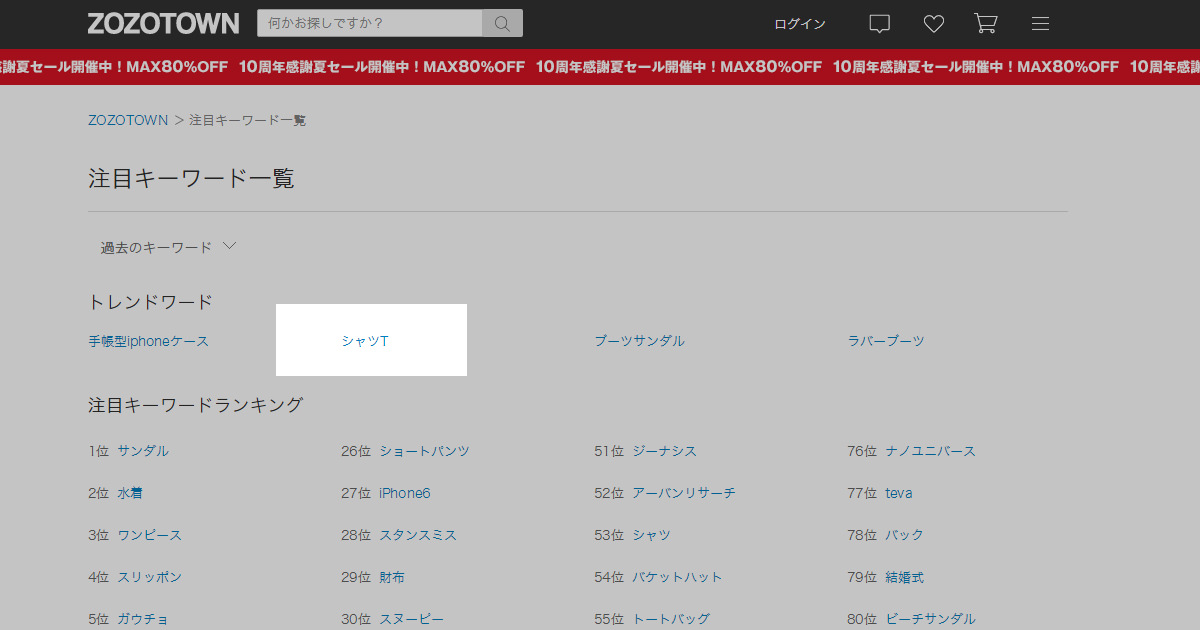The image size is (1200, 630).
Task: Select rank 76 keyword ナノユニバース
Action: click(x=930, y=451)
